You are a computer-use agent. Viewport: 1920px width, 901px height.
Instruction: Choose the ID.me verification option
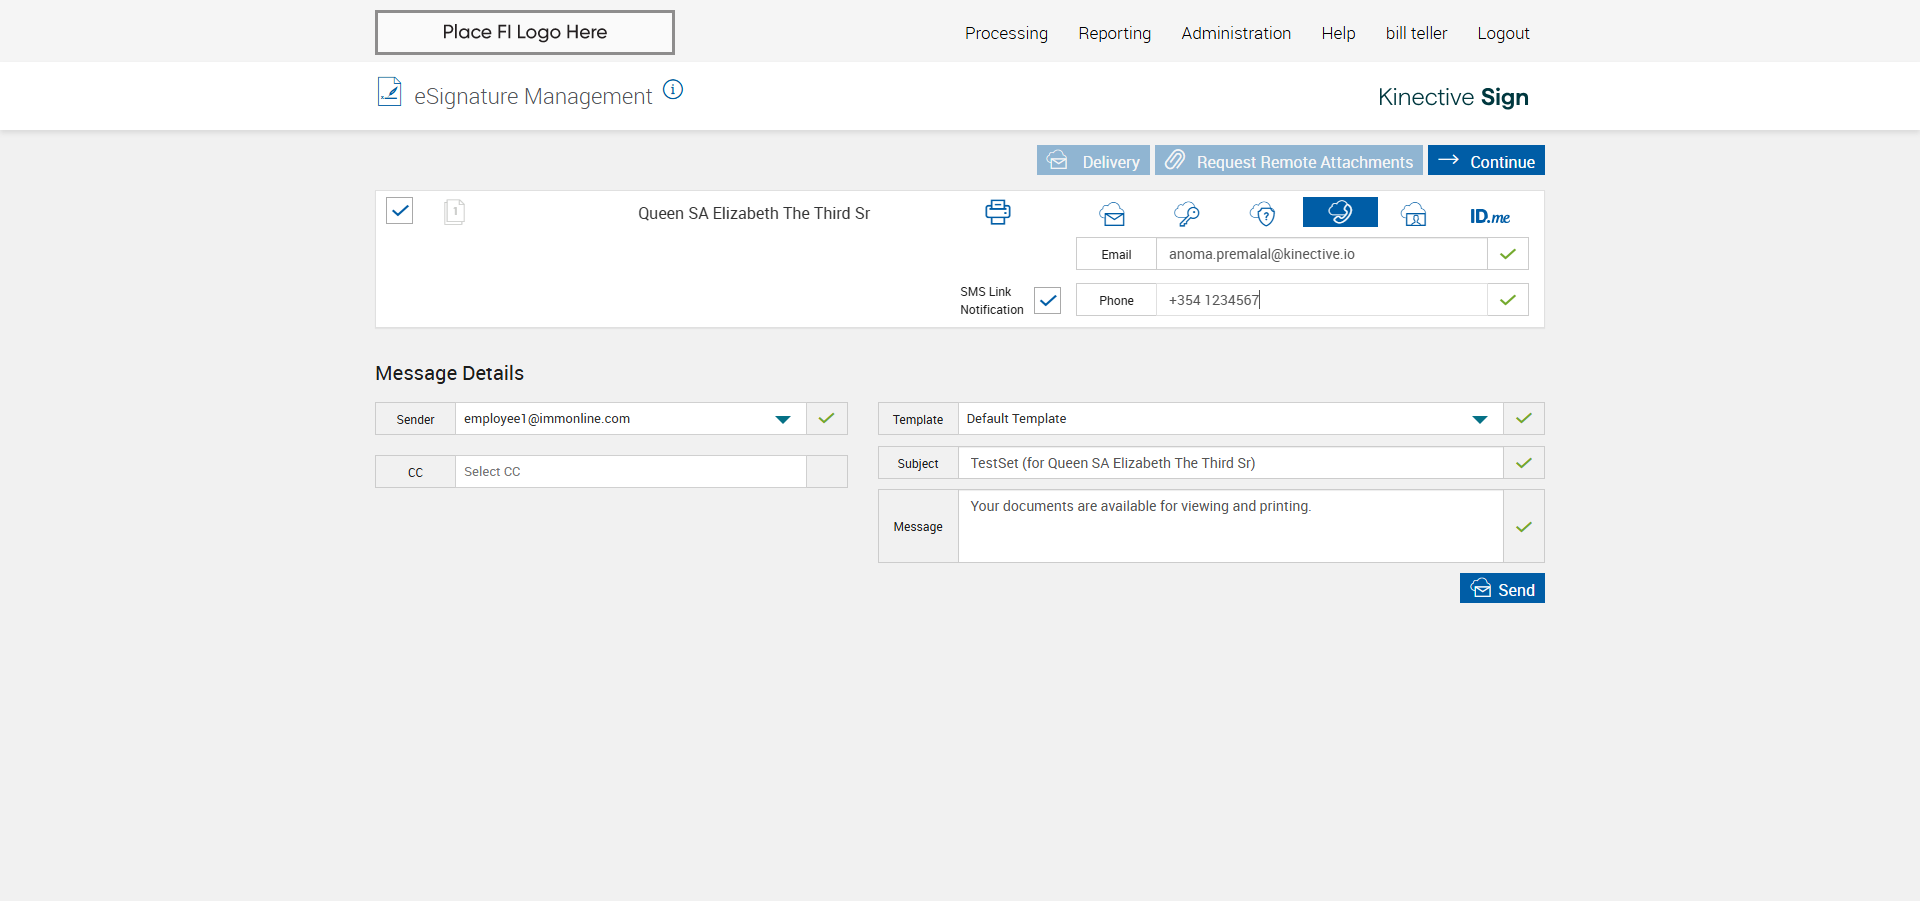[1489, 216]
